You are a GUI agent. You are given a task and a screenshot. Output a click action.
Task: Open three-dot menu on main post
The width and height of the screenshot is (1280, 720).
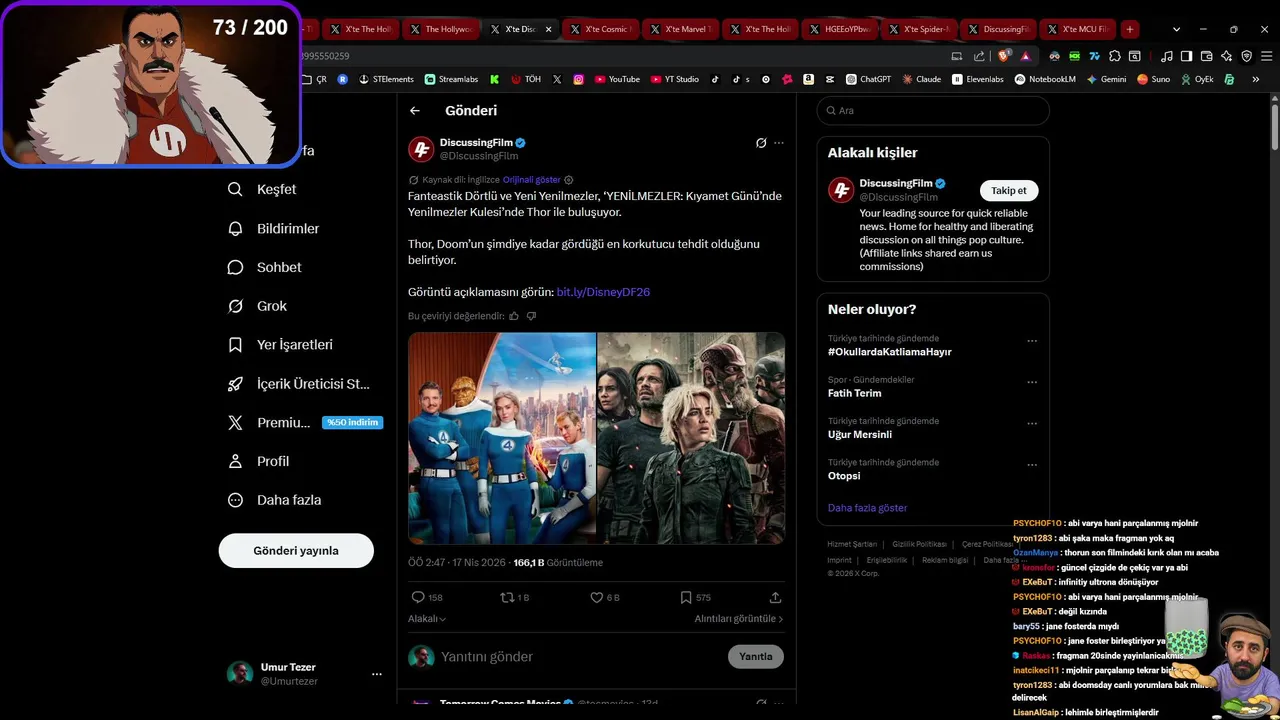779,143
